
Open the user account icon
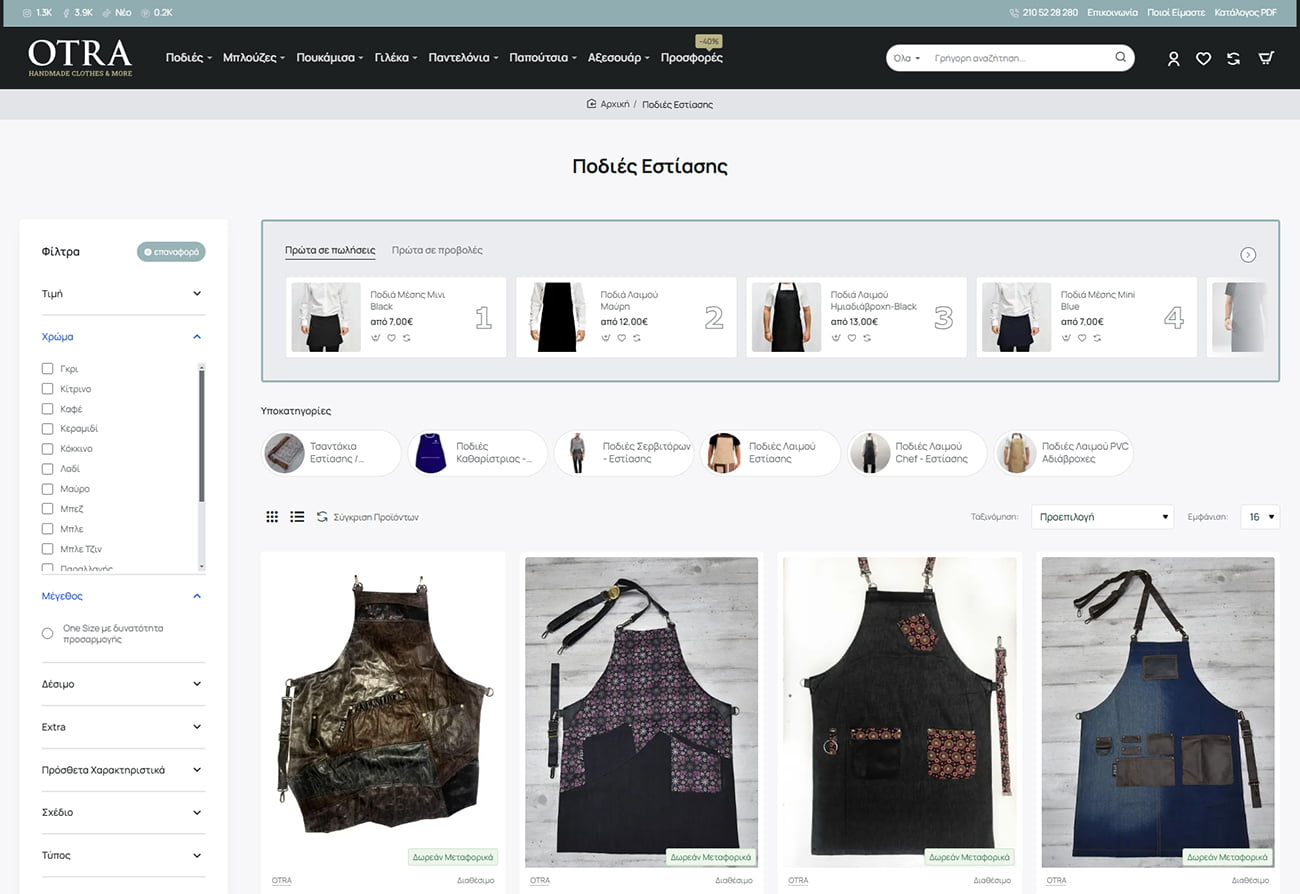click(x=1173, y=59)
